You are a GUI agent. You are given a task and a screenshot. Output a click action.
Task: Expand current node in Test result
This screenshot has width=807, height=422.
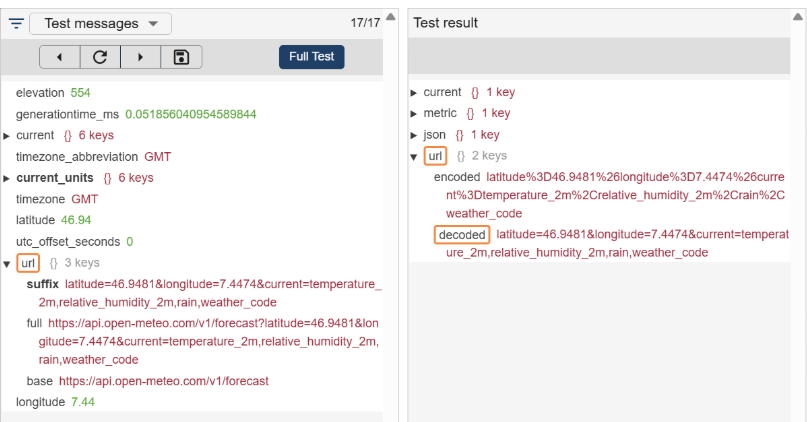(413, 93)
